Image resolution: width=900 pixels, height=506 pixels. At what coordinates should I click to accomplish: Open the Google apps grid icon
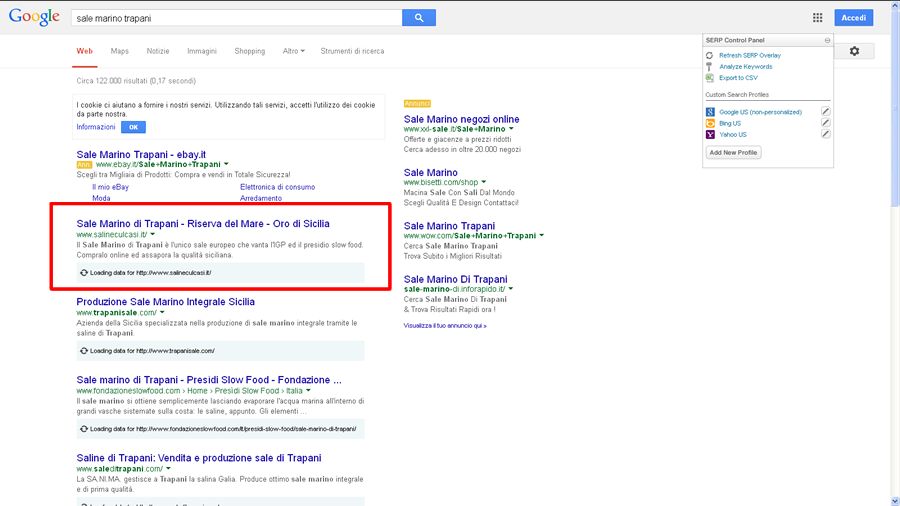(817, 18)
